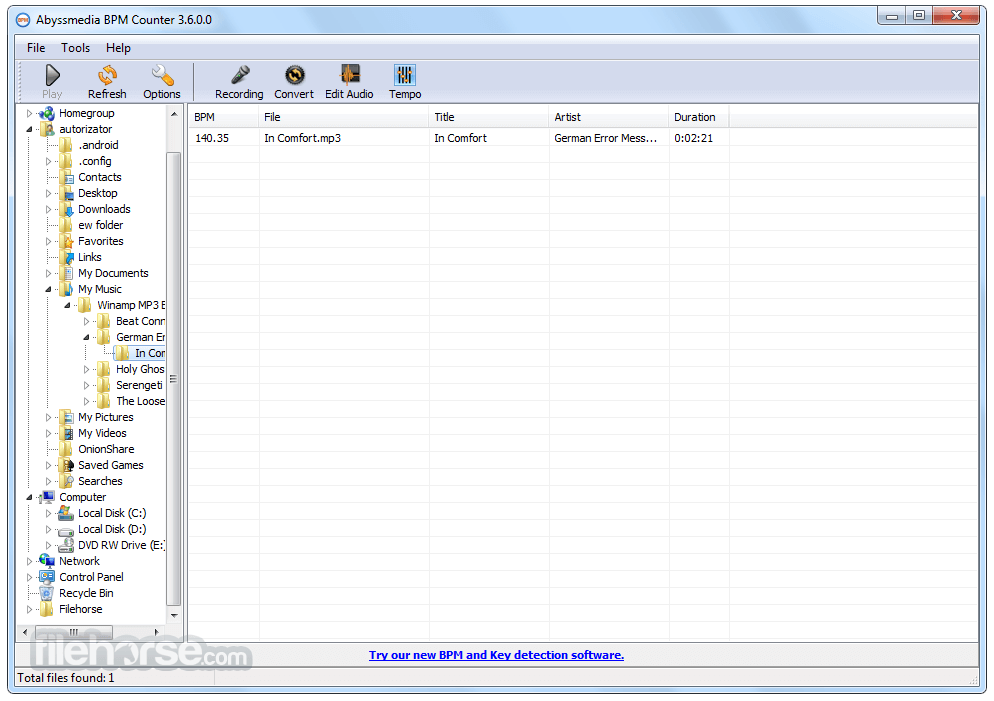Collapse the Winamp MP3 folder arrow
The width and height of the screenshot is (994, 701).
67,305
